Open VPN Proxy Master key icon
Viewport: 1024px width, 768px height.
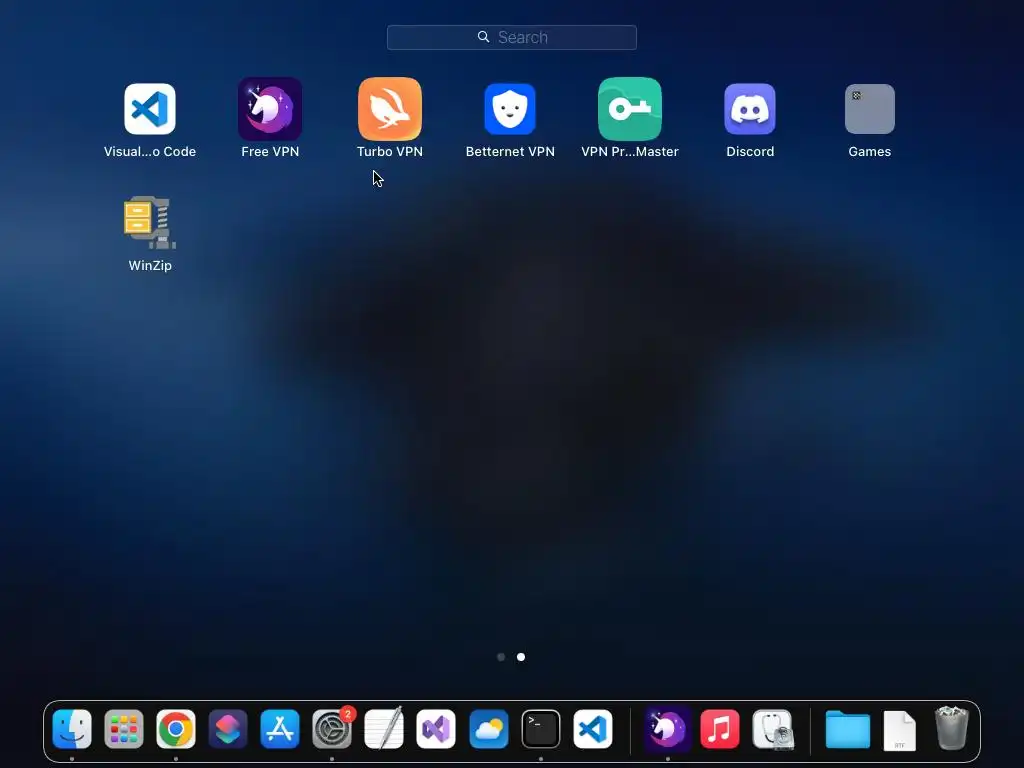630,109
